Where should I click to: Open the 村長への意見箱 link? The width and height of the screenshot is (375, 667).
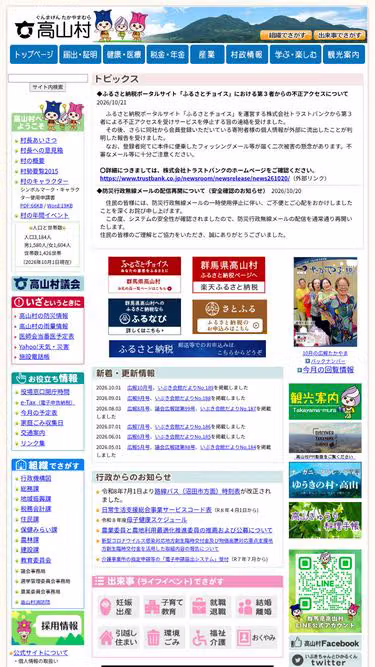[x=42, y=151]
